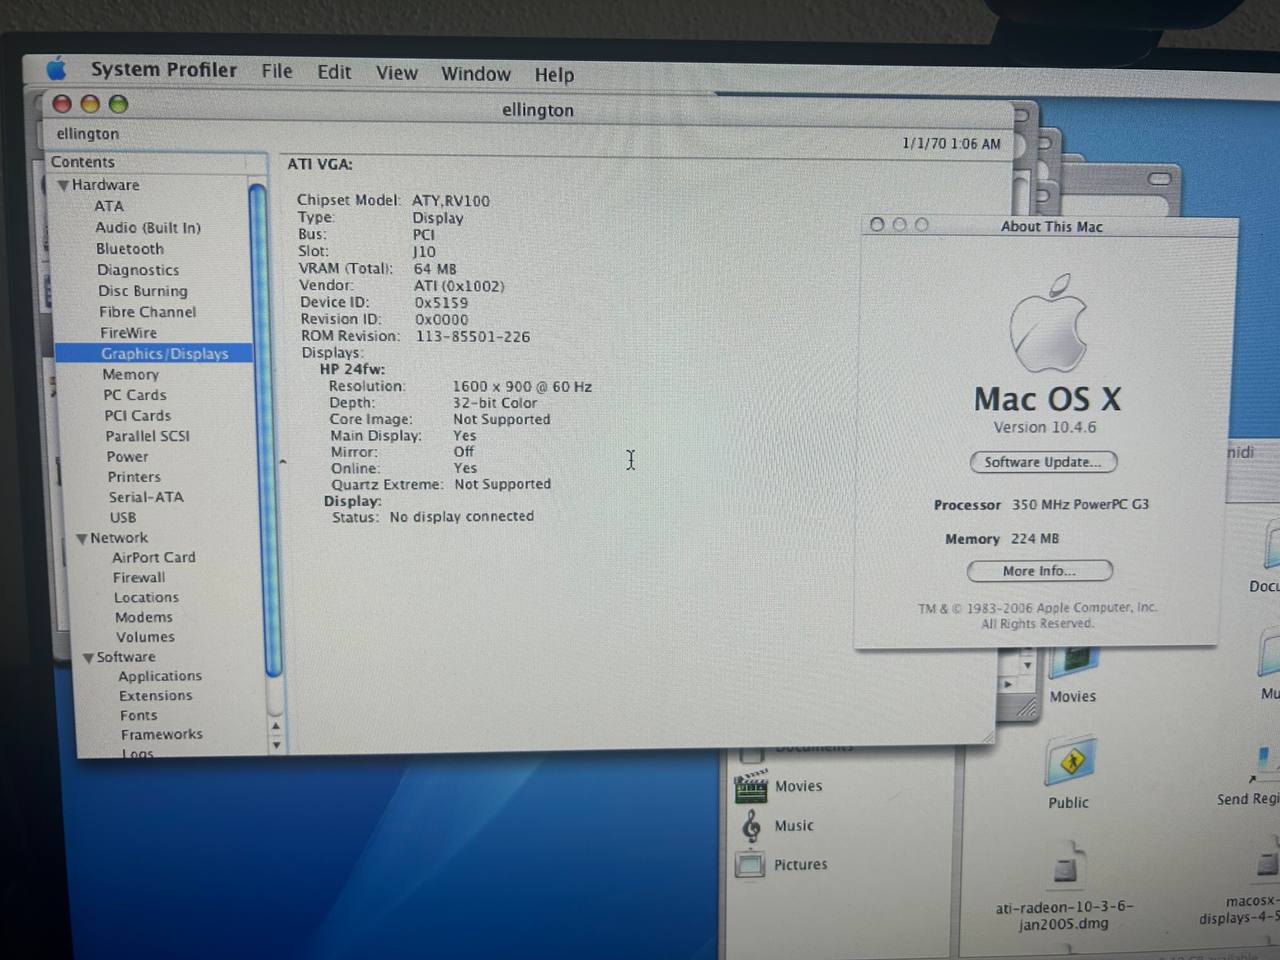Click the scroll down arrow in Contents list

pos(276,745)
